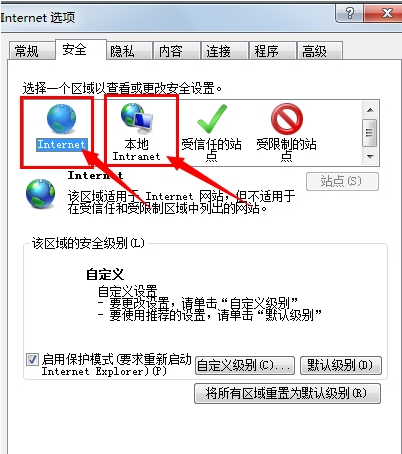The height and width of the screenshot is (454, 402).
Task: Click the 自定义级别(C)... button
Action: click(x=245, y=366)
